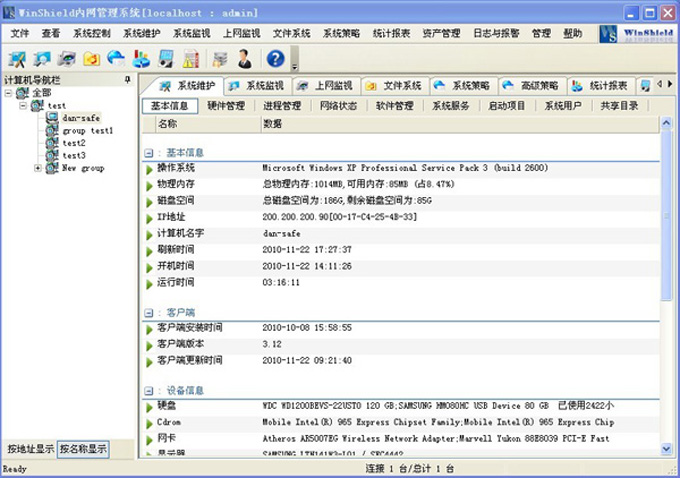The width and height of the screenshot is (680, 478).
Task: Switch to the 系统监视 main tab
Action: click(x=258, y=86)
